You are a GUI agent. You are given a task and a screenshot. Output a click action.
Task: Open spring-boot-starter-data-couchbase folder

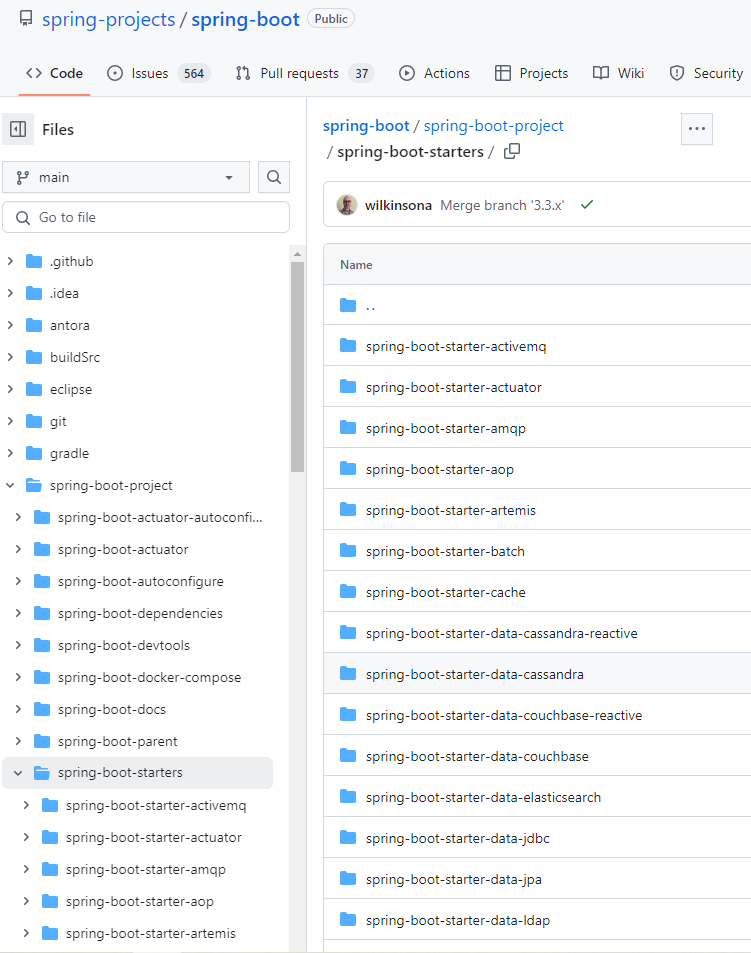point(477,757)
